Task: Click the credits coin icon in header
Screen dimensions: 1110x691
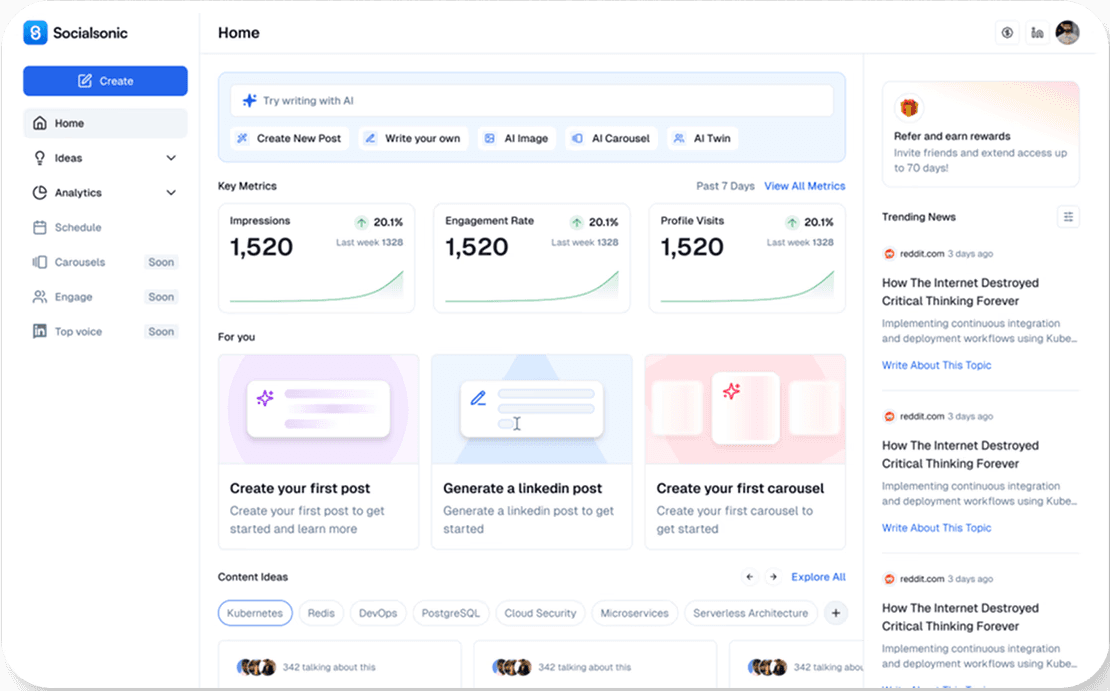Action: click(x=1007, y=33)
